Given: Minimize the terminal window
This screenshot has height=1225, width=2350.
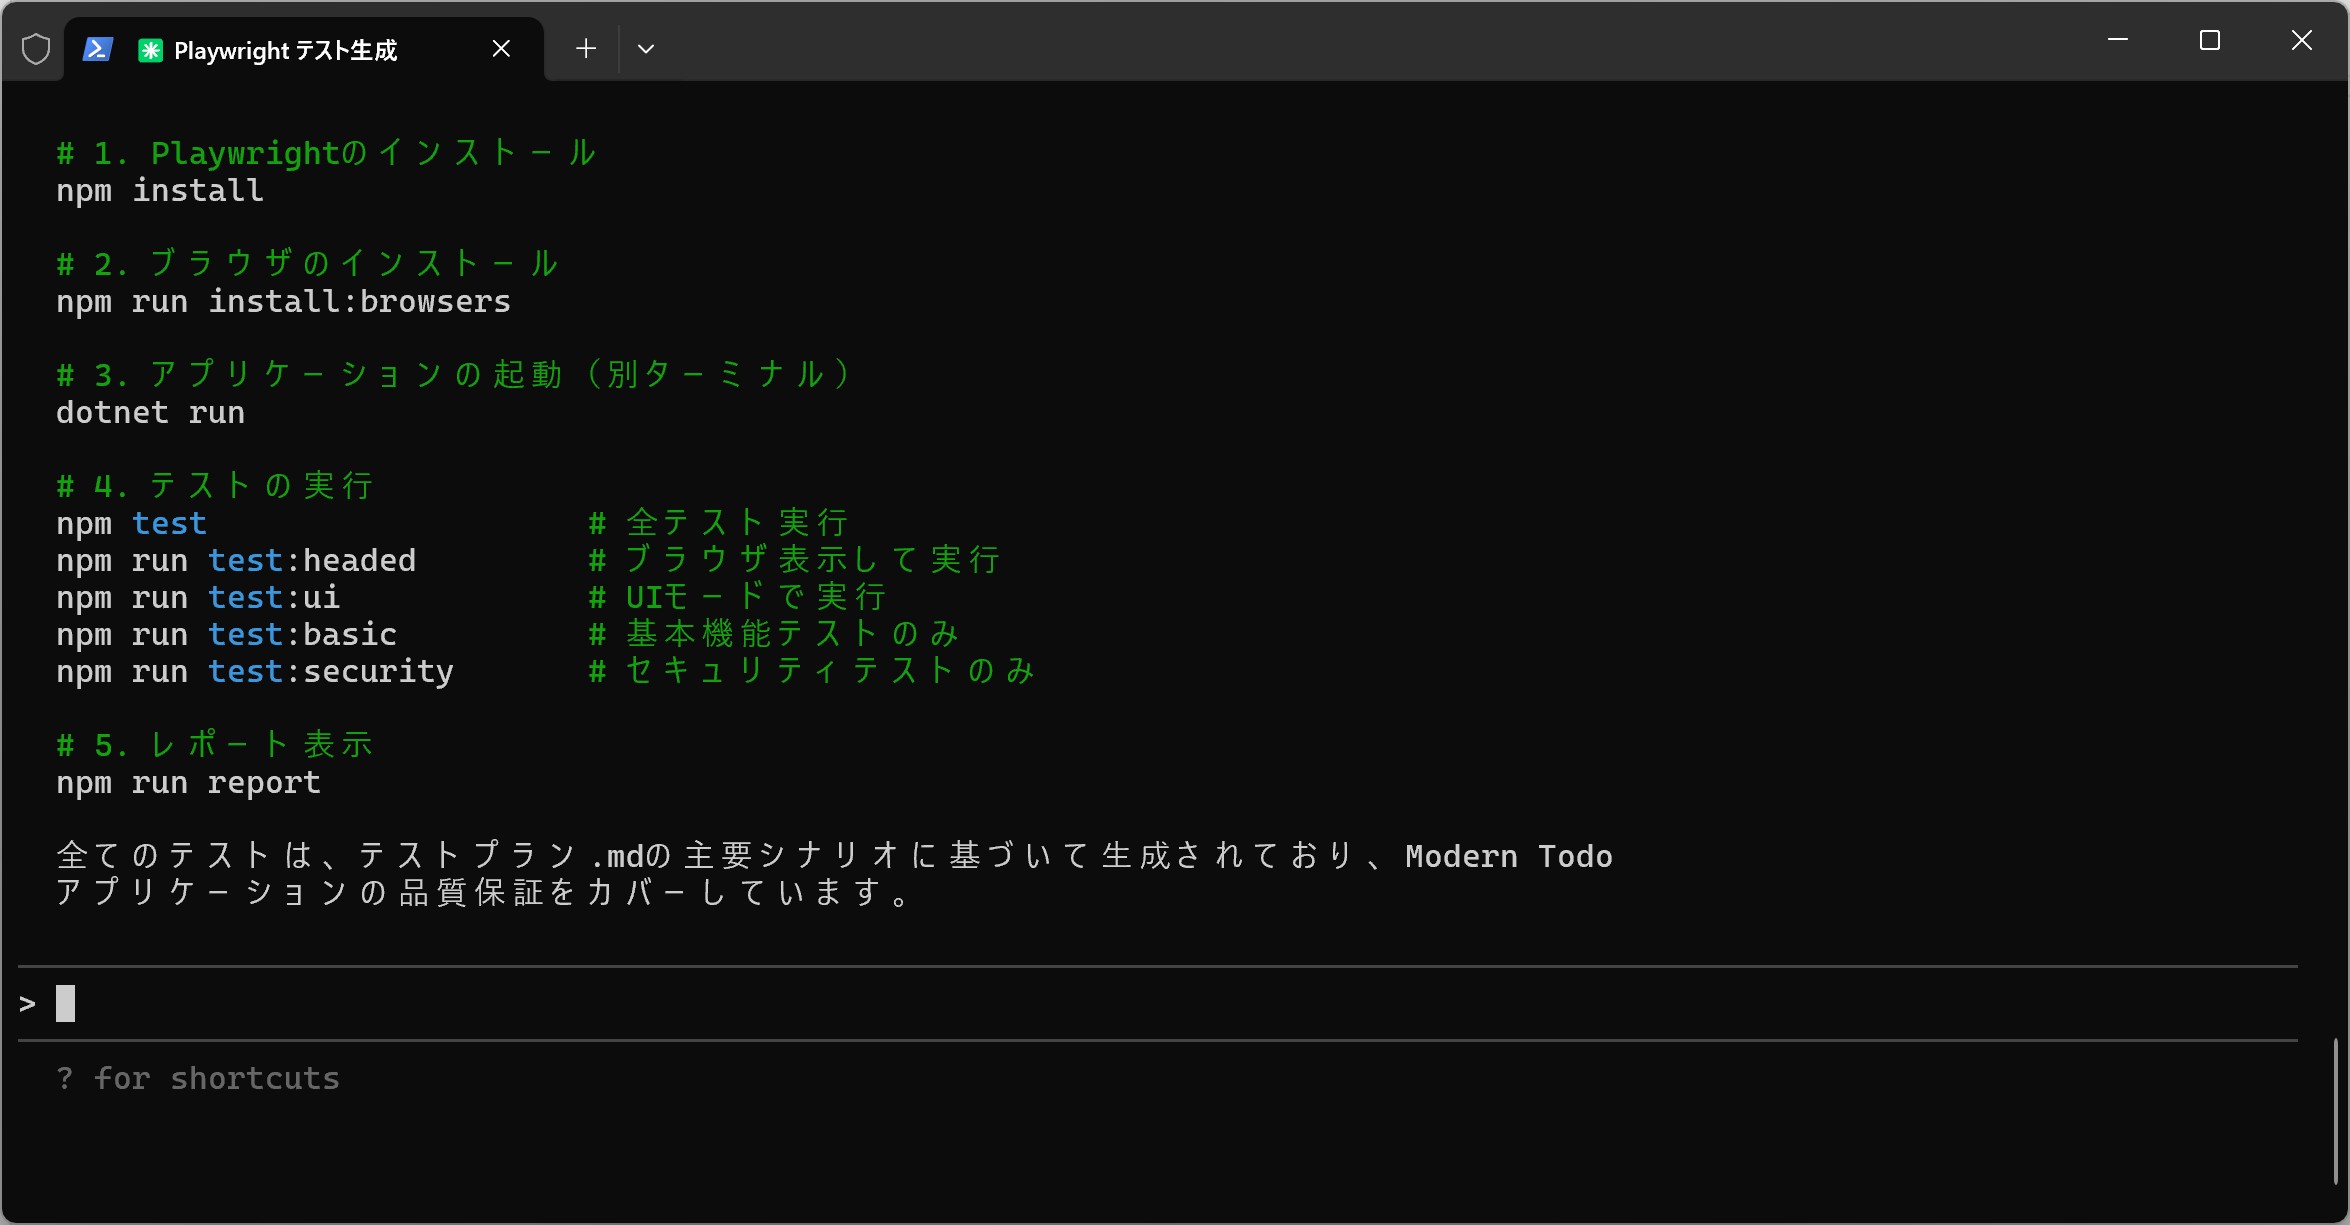Looking at the screenshot, I should 2117,40.
